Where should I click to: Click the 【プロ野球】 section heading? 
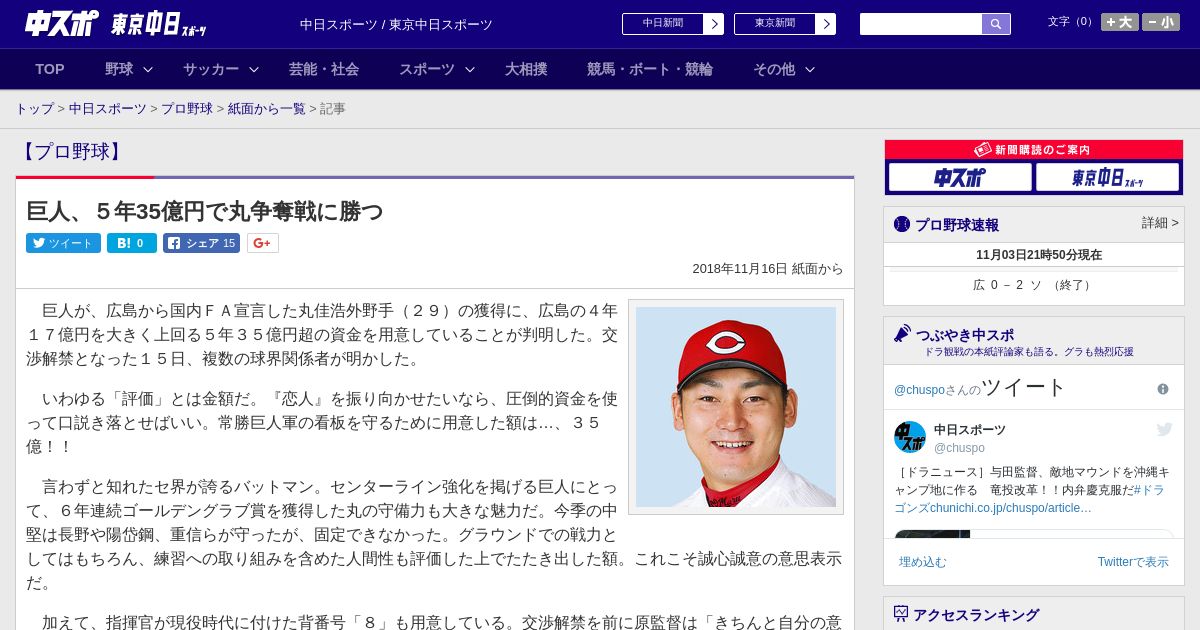click(70, 152)
